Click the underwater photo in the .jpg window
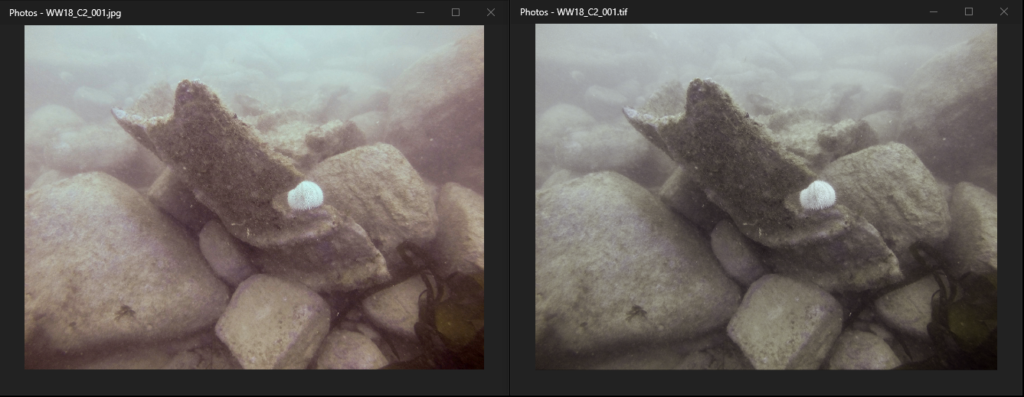 (x=254, y=197)
